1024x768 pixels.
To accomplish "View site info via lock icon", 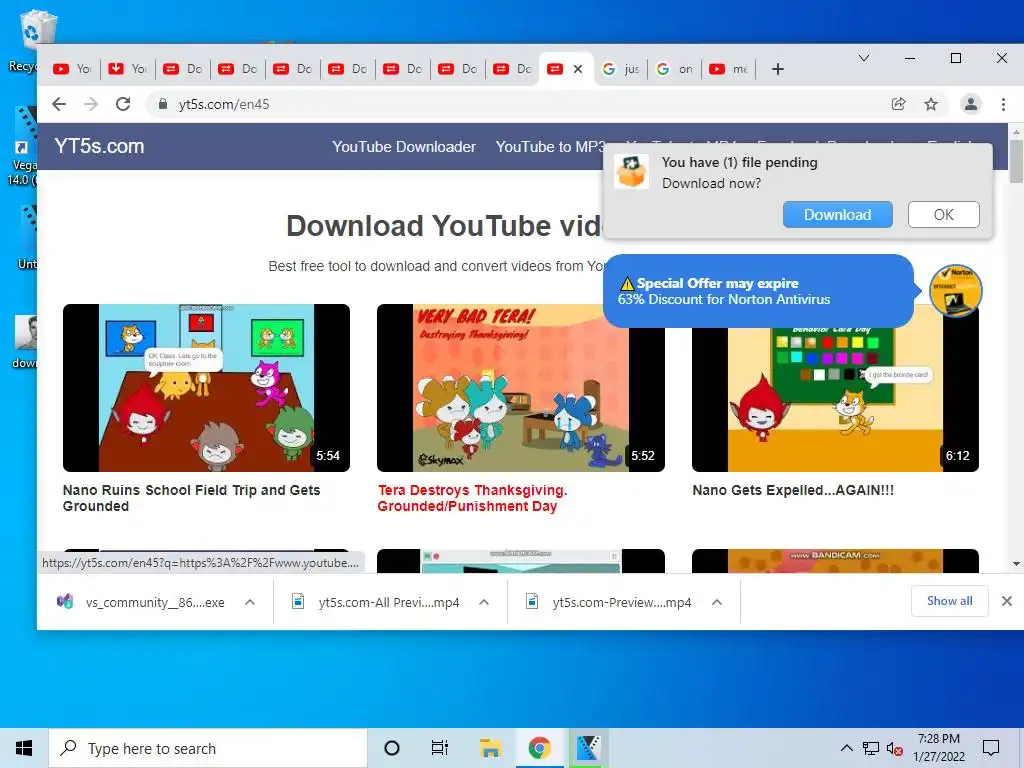I will (163, 104).
